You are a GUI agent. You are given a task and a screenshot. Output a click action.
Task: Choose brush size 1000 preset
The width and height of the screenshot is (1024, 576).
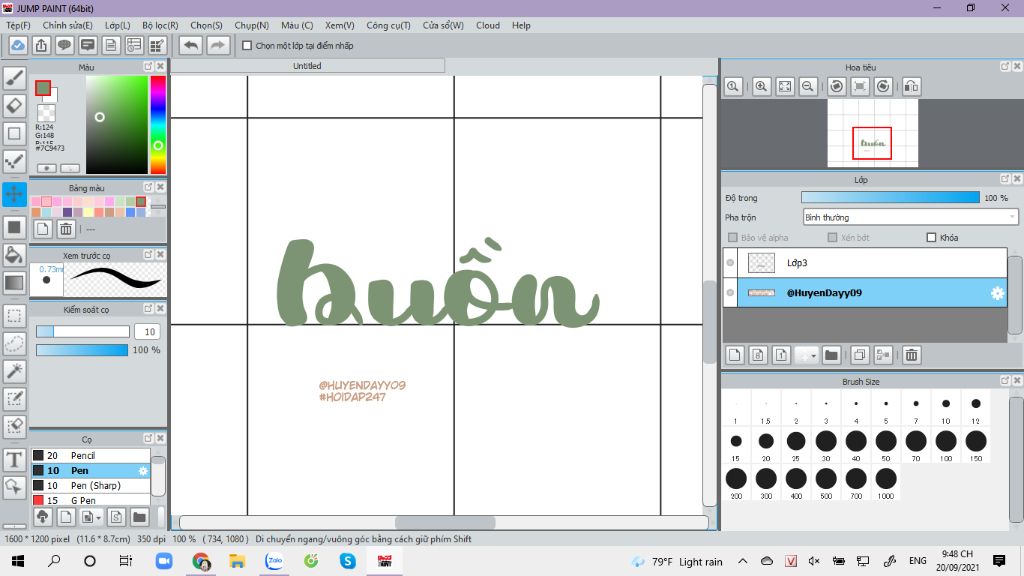pos(886,482)
